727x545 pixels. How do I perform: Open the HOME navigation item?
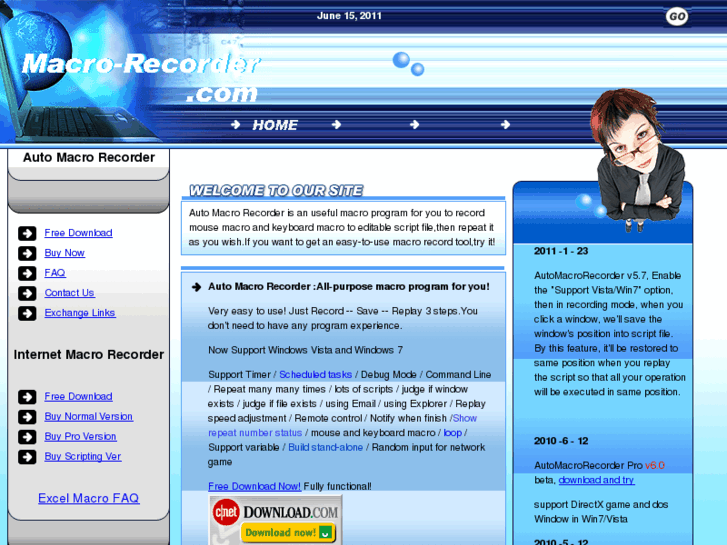coord(274,125)
